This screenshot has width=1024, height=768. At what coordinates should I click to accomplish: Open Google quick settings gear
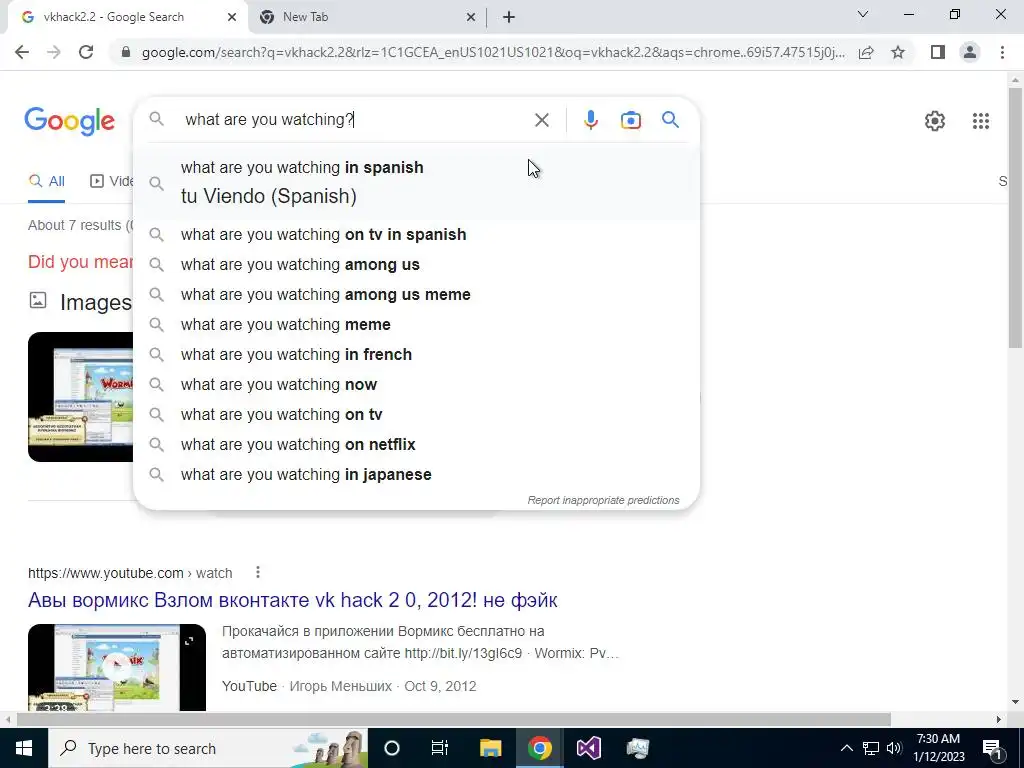[x=935, y=121]
